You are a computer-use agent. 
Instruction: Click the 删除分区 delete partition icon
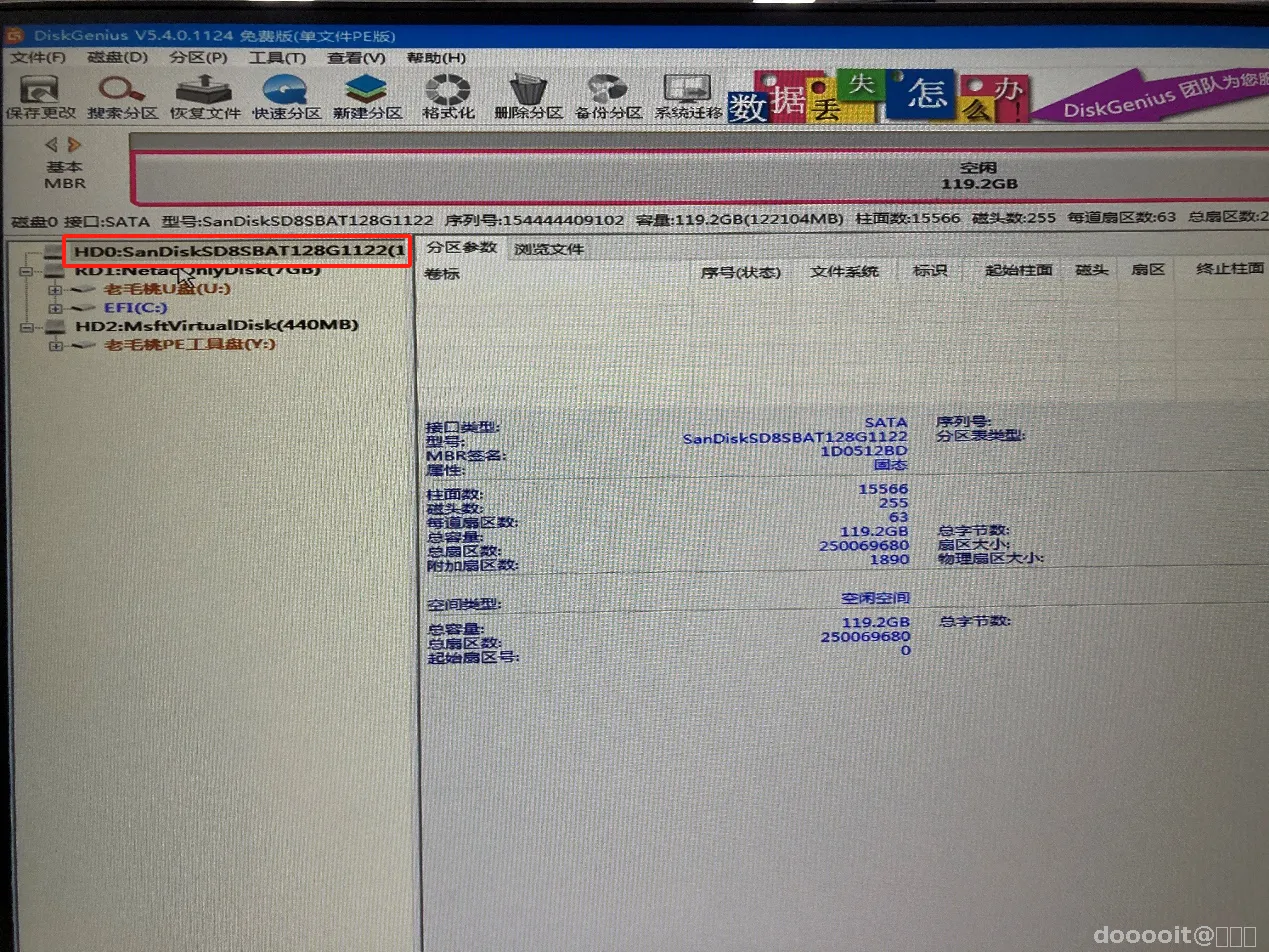pos(528,97)
